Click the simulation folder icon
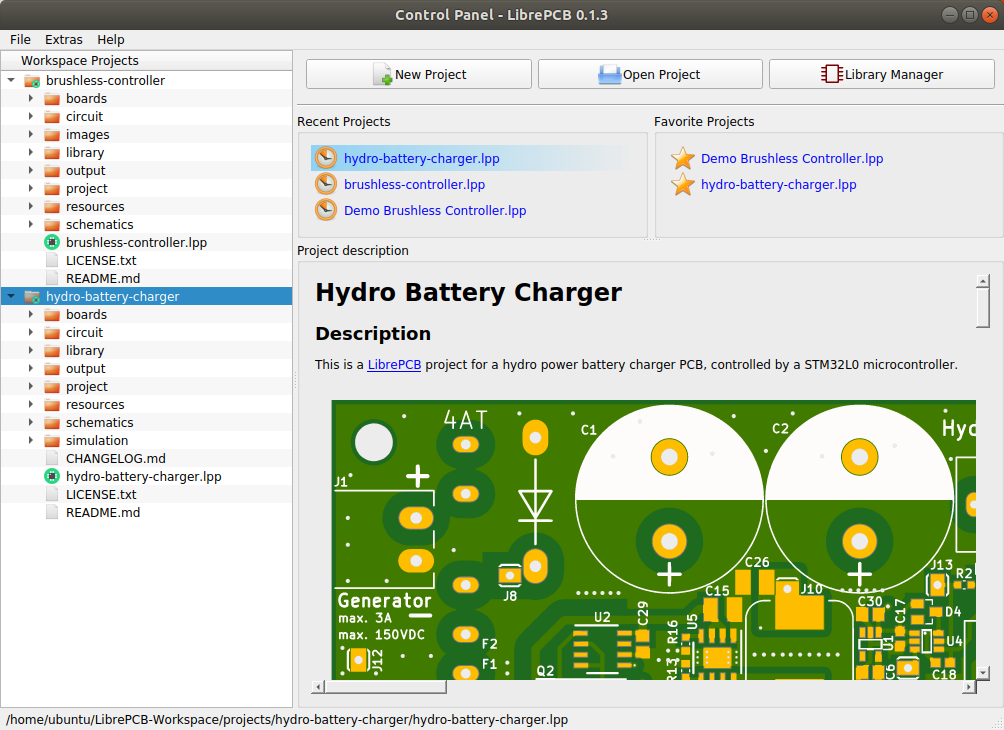 (52, 441)
